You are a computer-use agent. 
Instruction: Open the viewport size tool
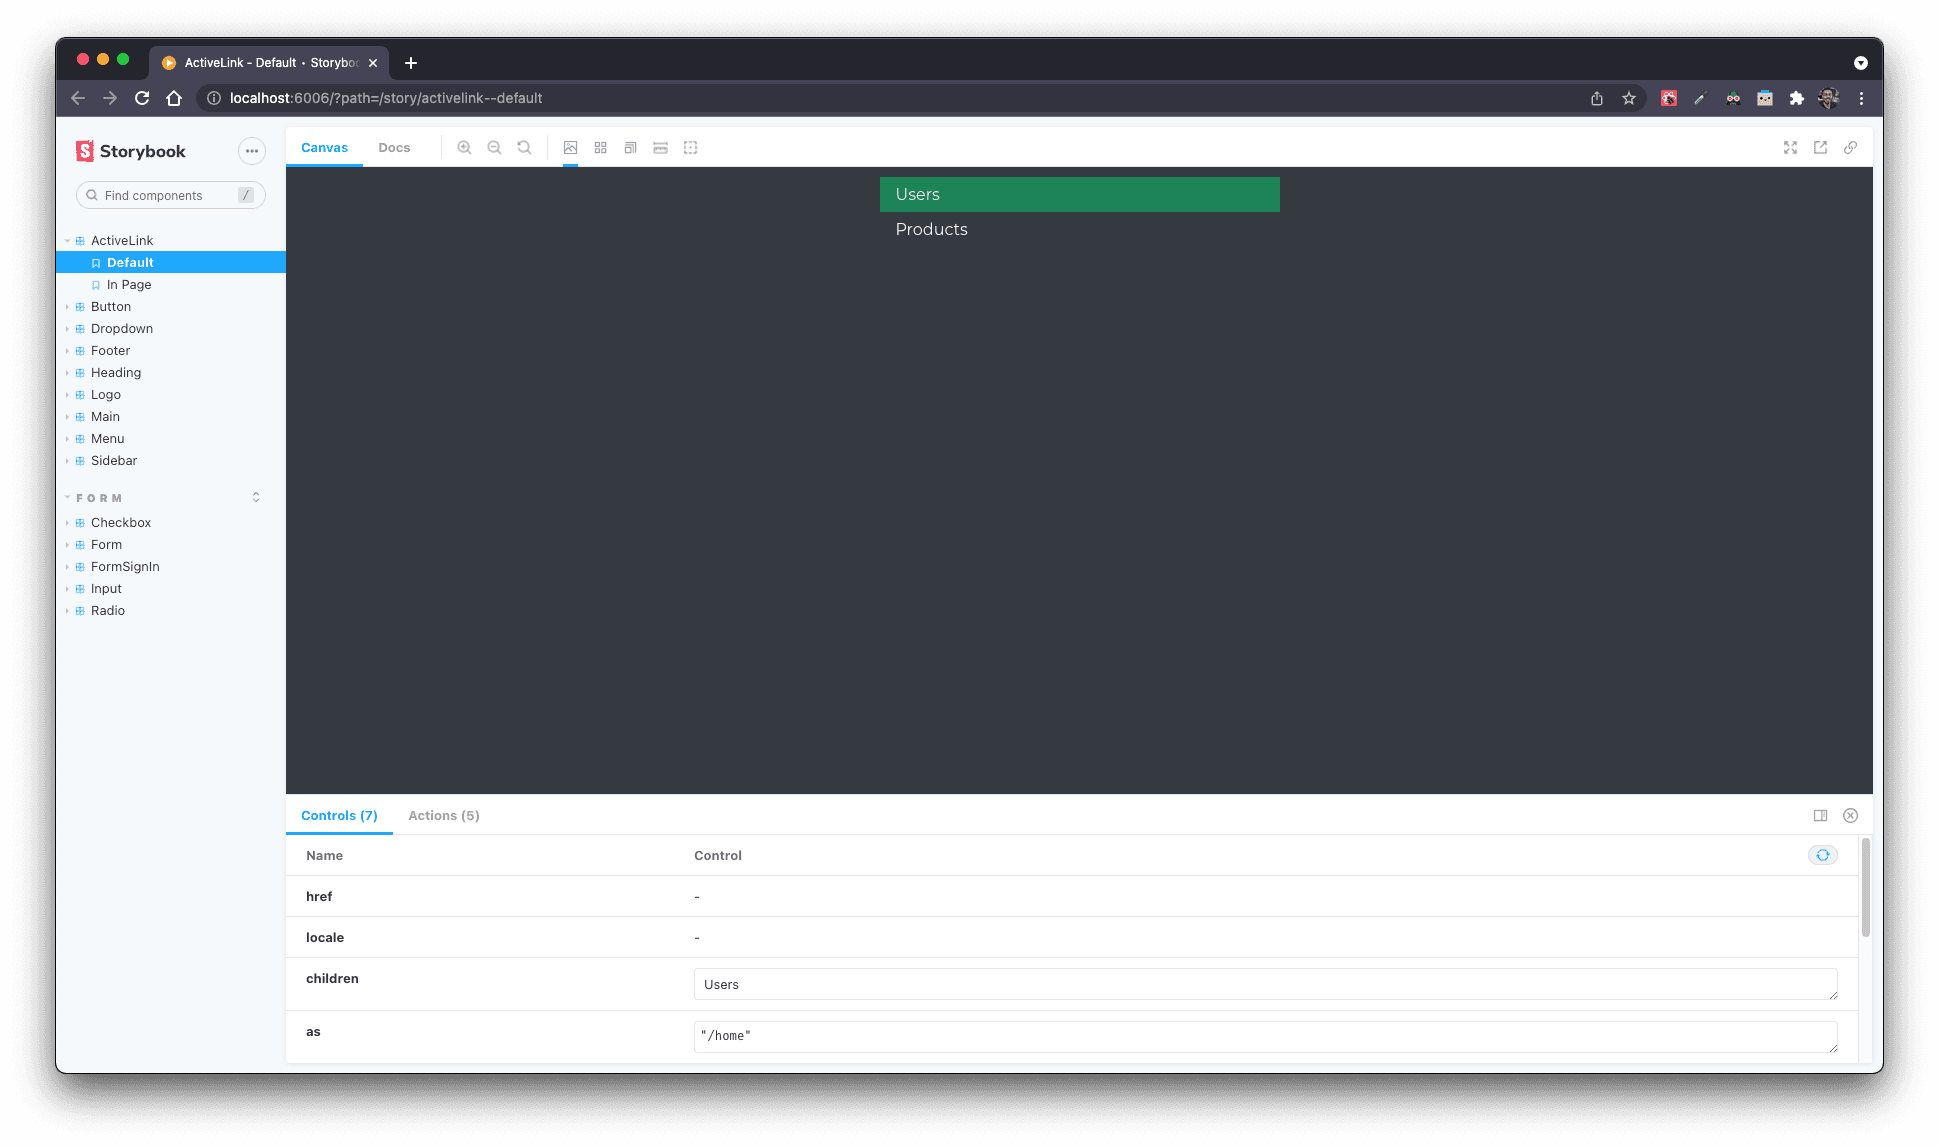coord(630,147)
